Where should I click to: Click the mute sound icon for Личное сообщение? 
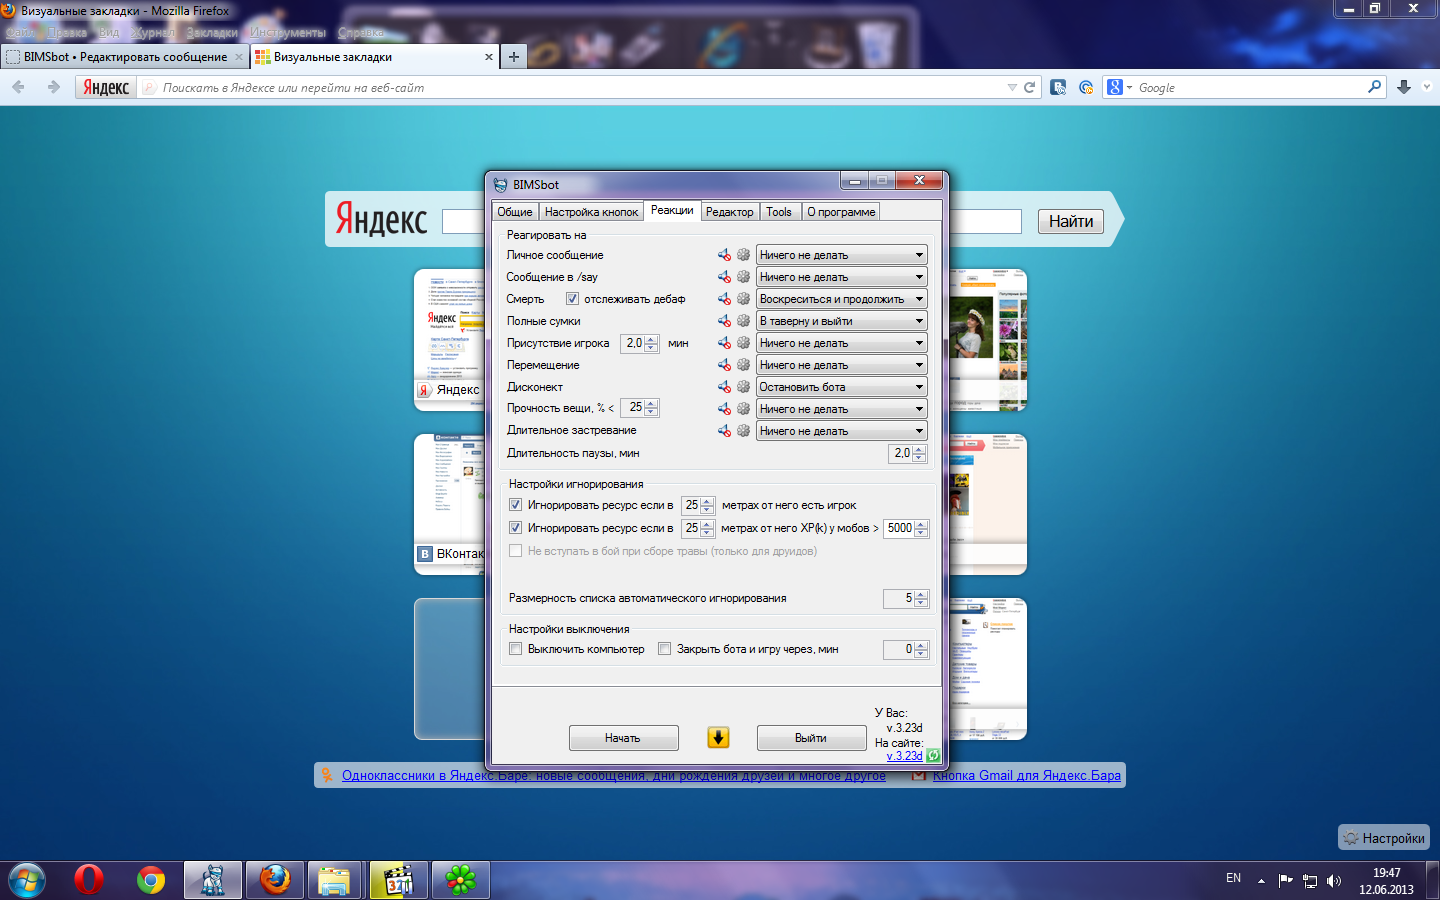724,255
